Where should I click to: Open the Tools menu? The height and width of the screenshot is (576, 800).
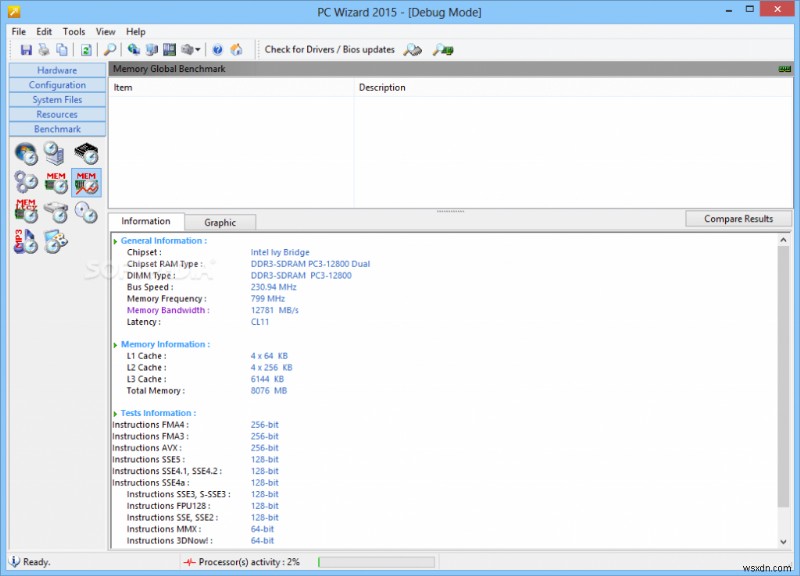coord(74,31)
